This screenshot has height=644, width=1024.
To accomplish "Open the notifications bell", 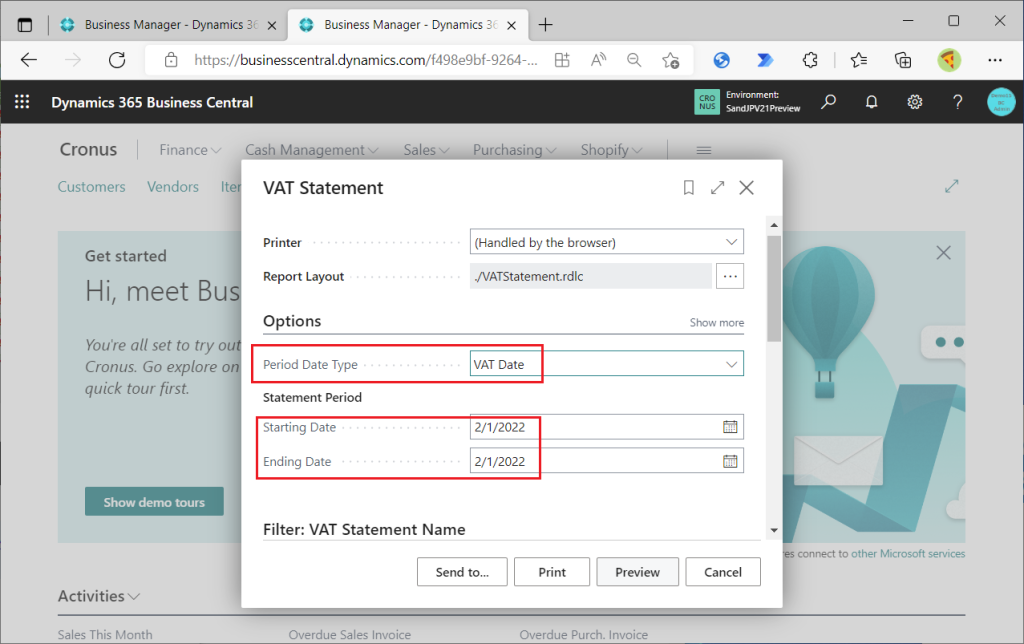I will [x=871, y=102].
